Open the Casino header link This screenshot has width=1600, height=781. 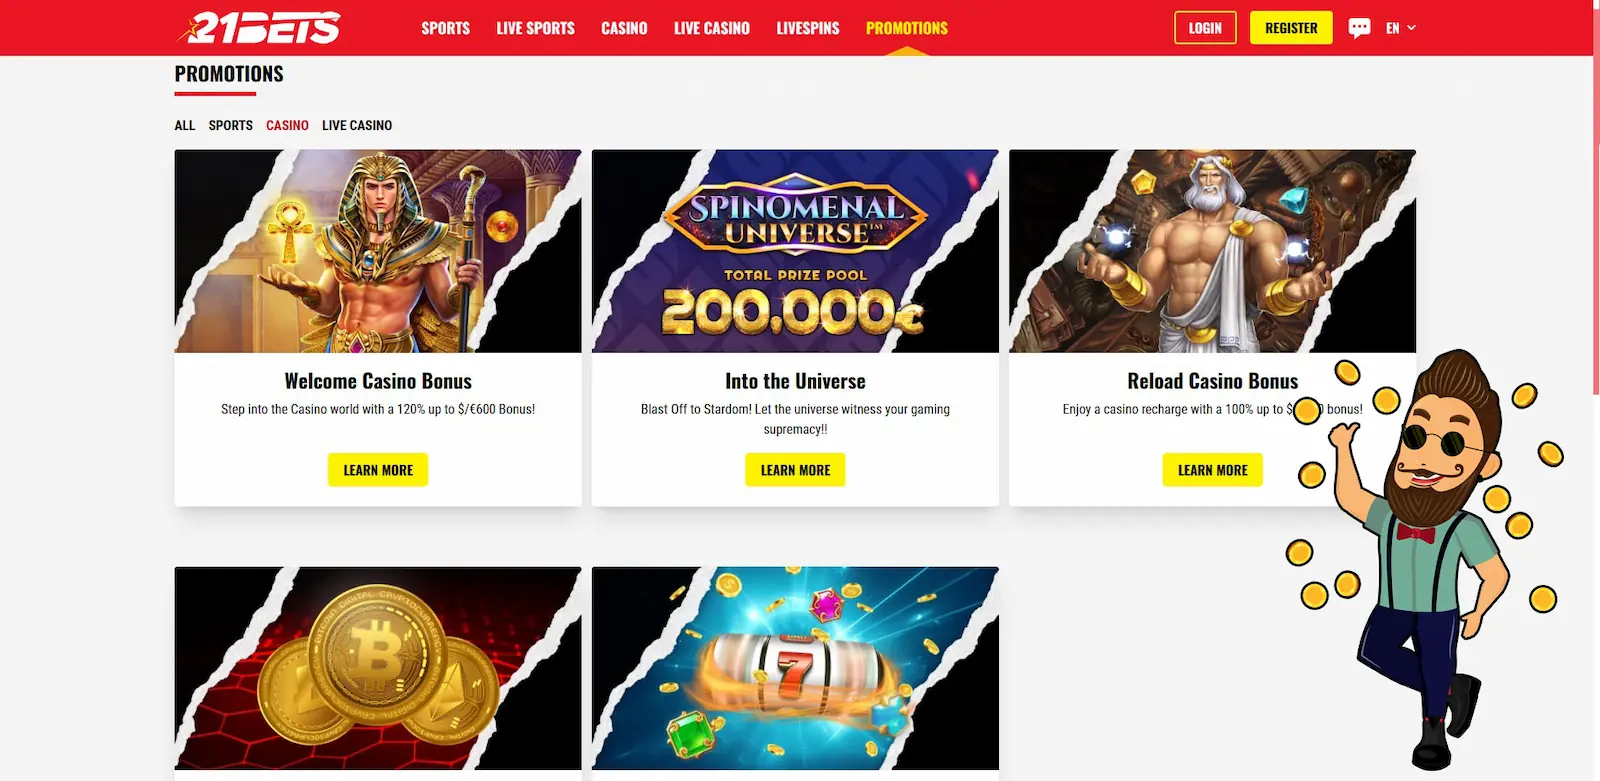[624, 28]
